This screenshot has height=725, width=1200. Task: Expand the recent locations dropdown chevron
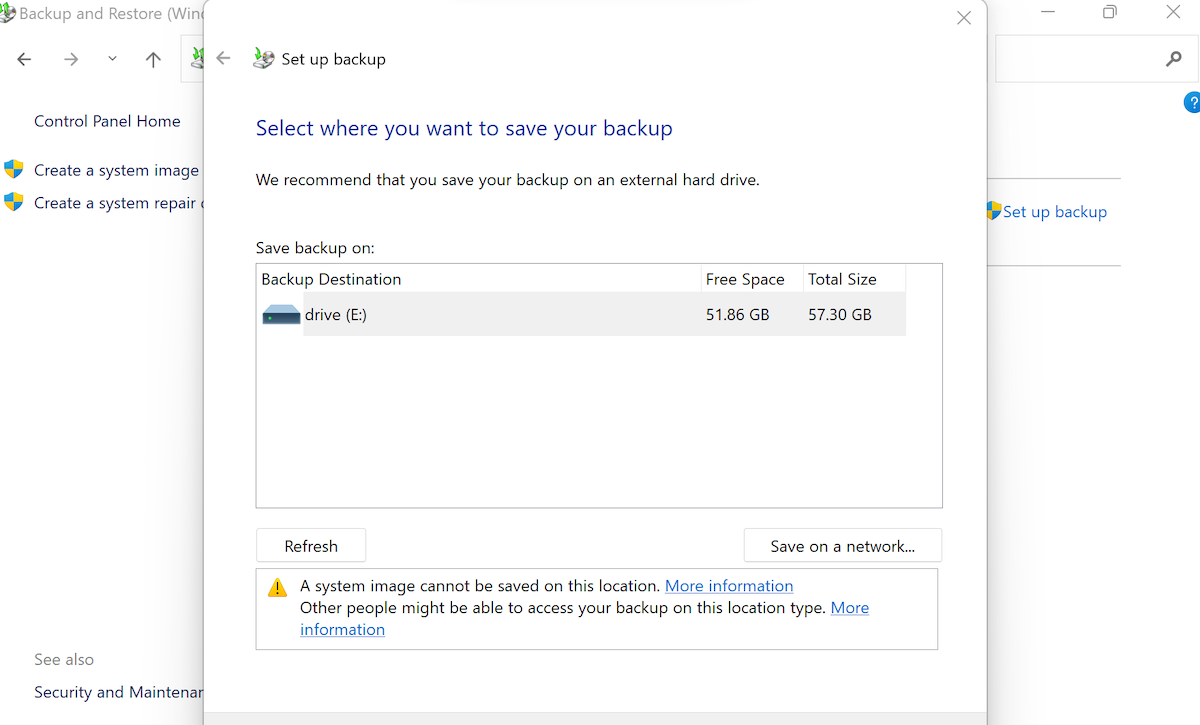tap(112, 60)
